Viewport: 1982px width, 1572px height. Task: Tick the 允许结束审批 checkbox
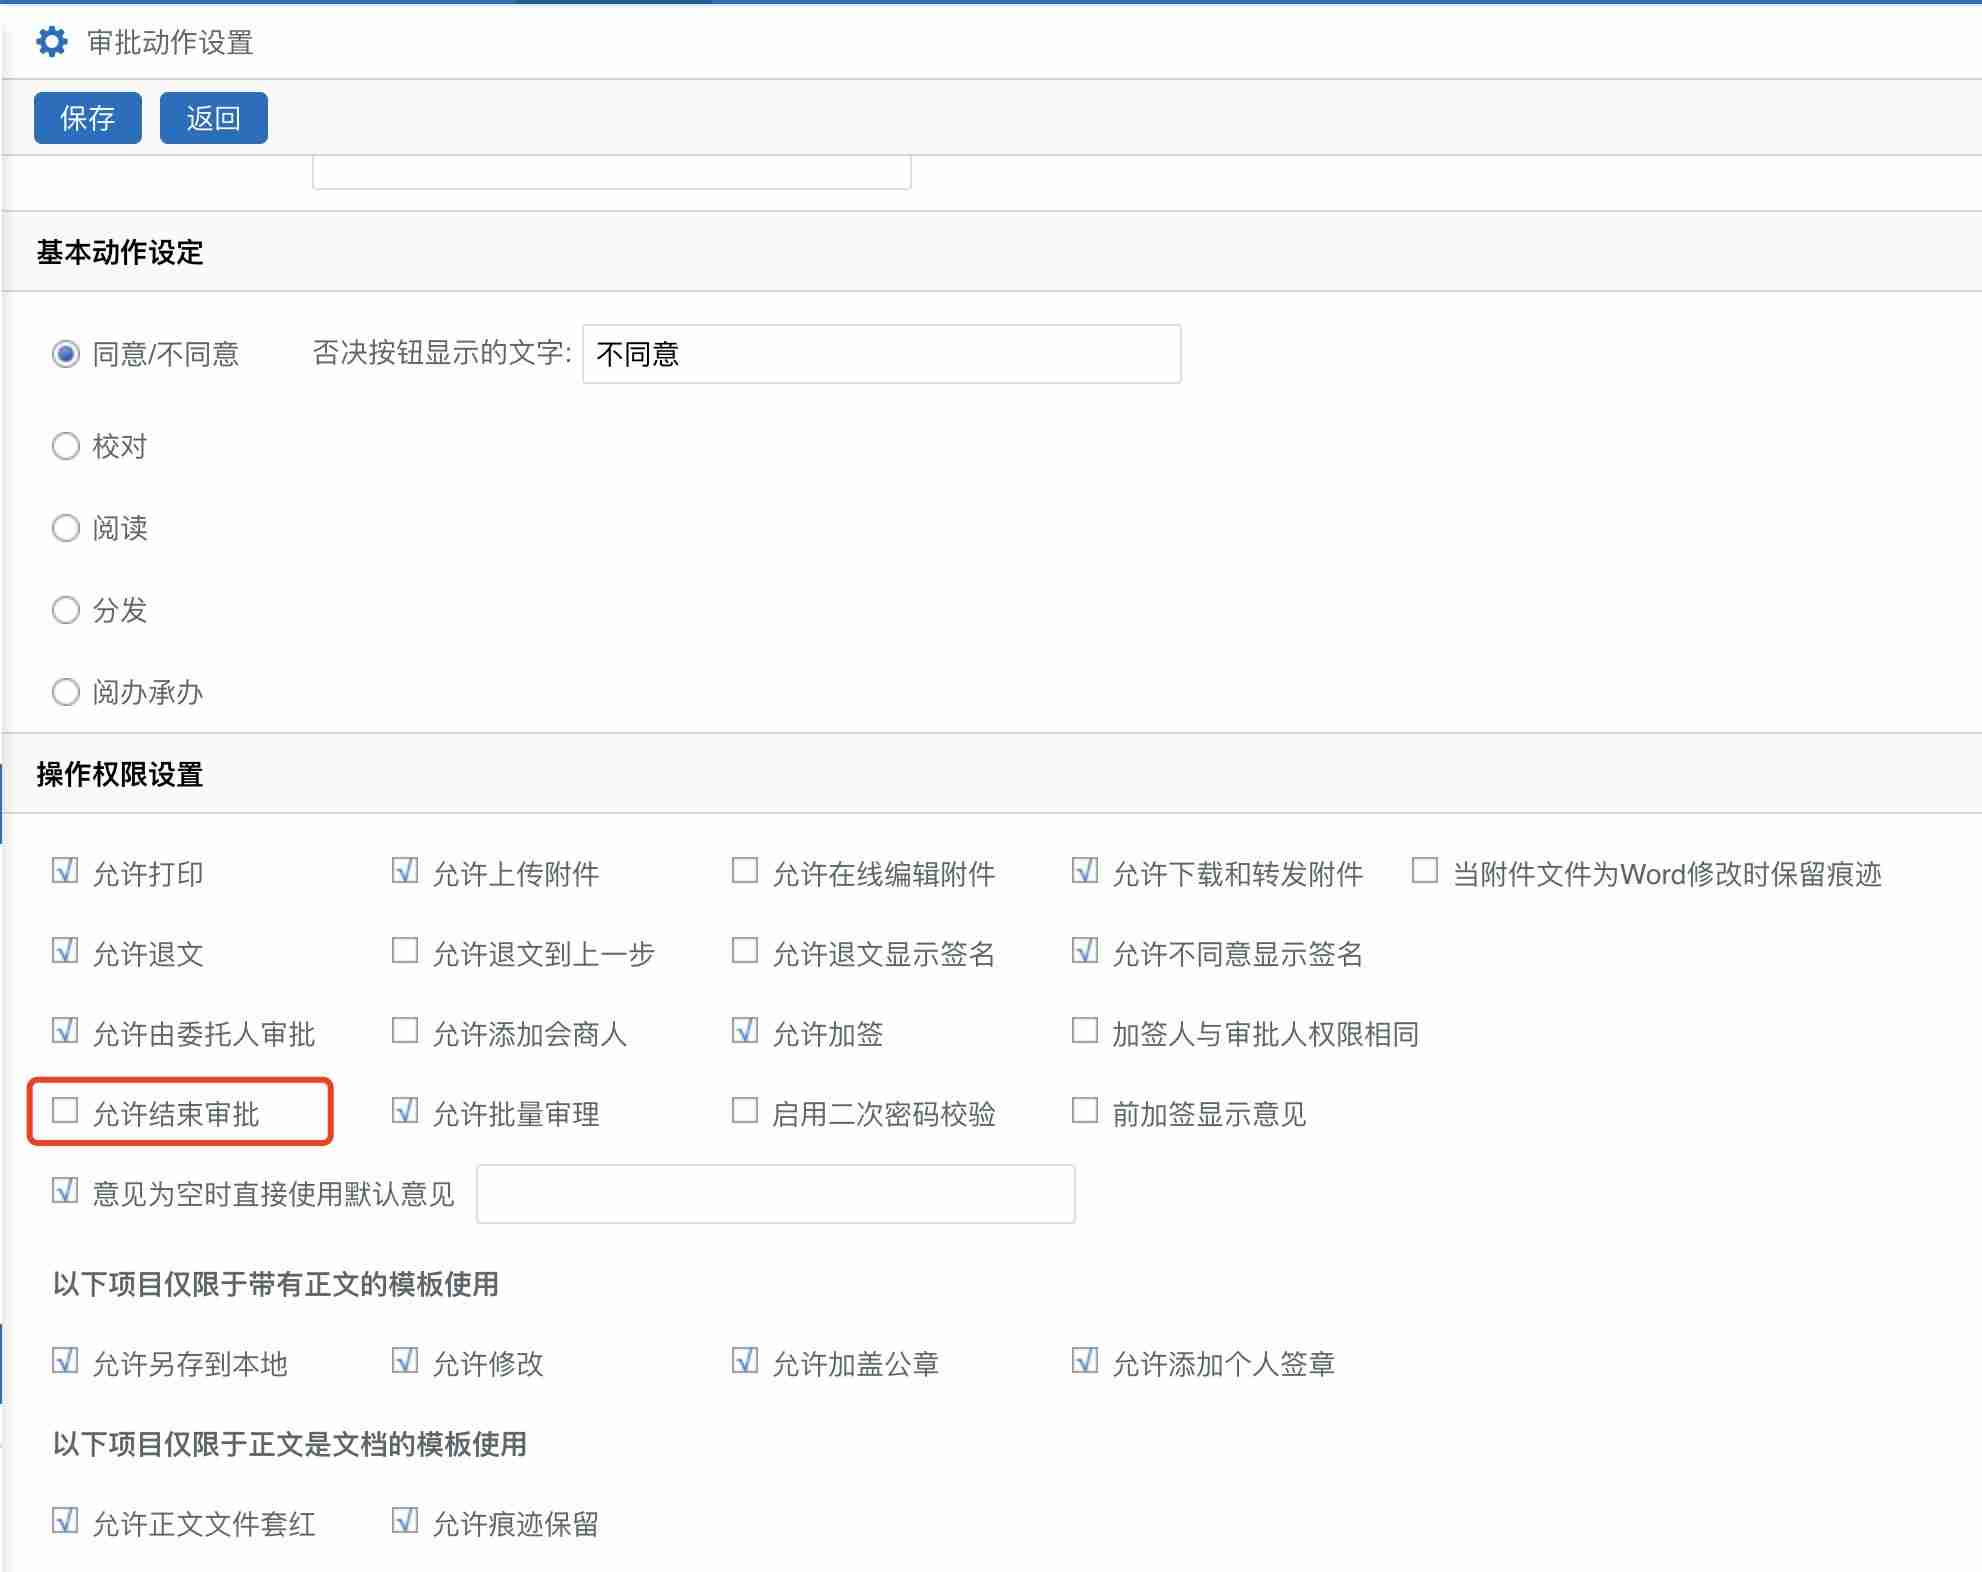tap(65, 1111)
